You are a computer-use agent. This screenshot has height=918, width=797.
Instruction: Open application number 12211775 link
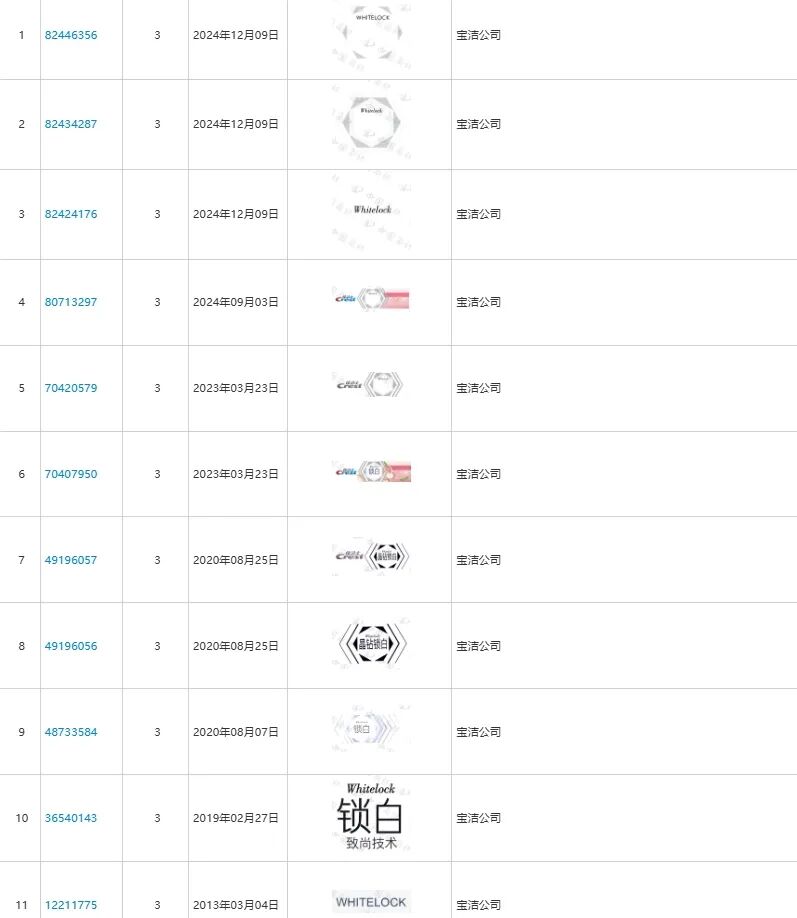(71, 905)
